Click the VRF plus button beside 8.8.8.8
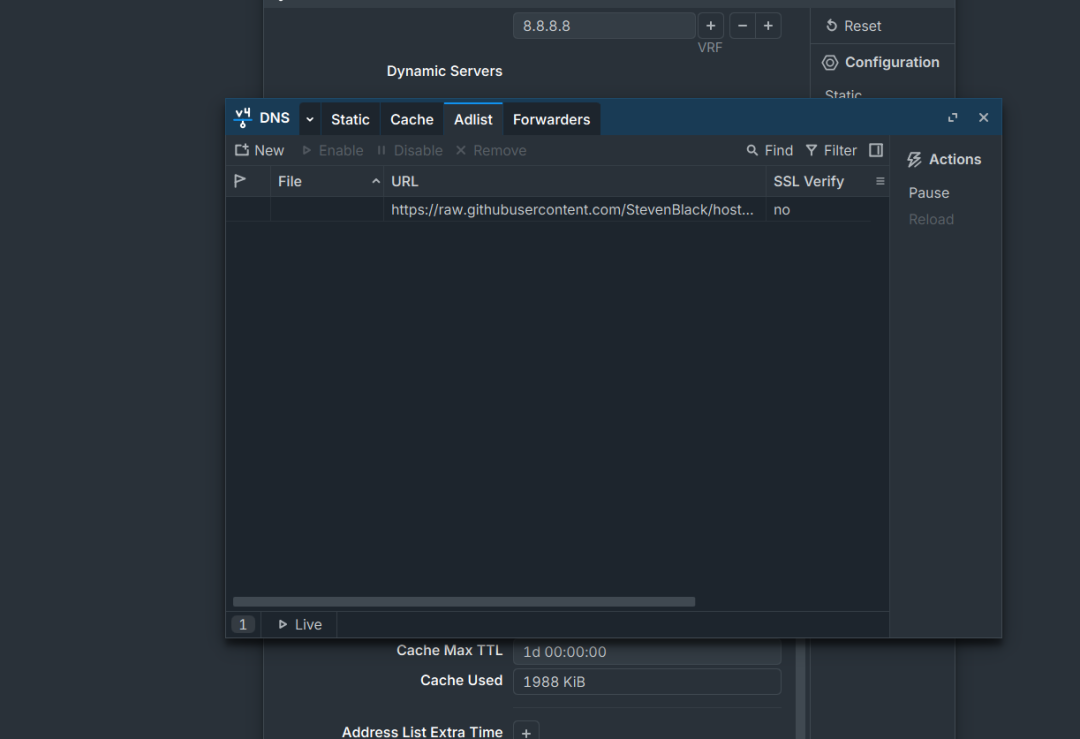This screenshot has width=1080, height=739. pyautogui.click(x=711, y=26)
